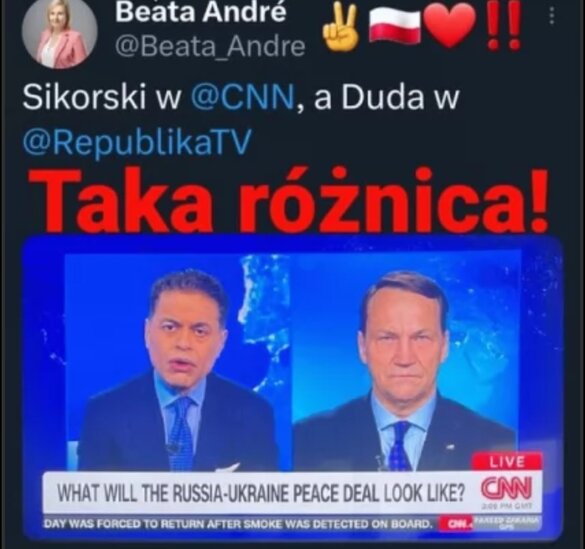Screen dimensions: 585x549
Task: Click the red heart emoji
Action: [452, 25]
